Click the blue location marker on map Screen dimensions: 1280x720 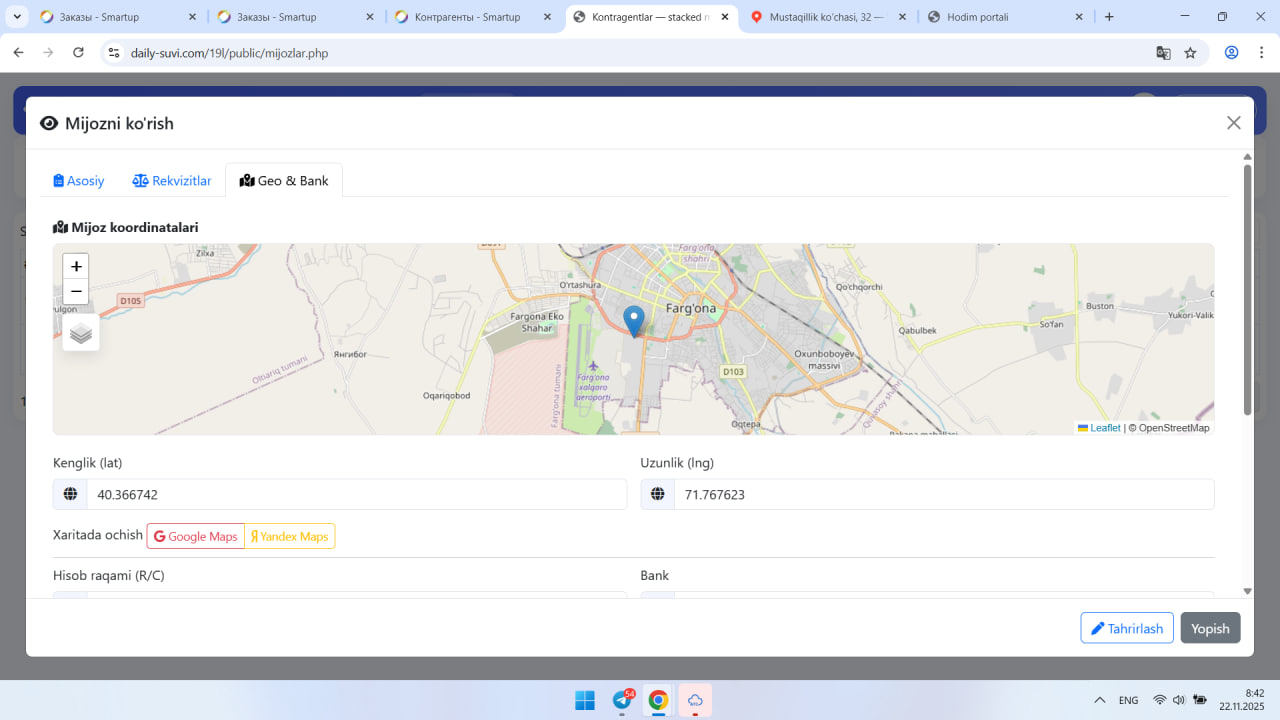tap(633, 320)
